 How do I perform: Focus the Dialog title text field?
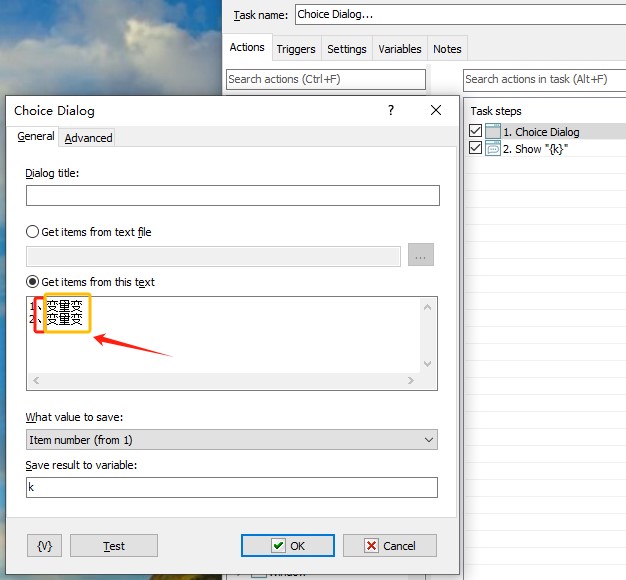[x=232, y=196]
